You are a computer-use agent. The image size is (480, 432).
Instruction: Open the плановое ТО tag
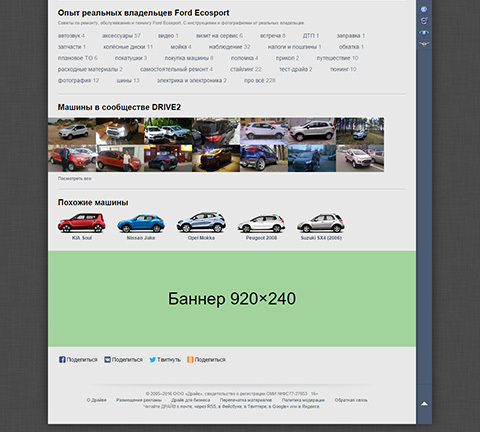tap(78, 58)
